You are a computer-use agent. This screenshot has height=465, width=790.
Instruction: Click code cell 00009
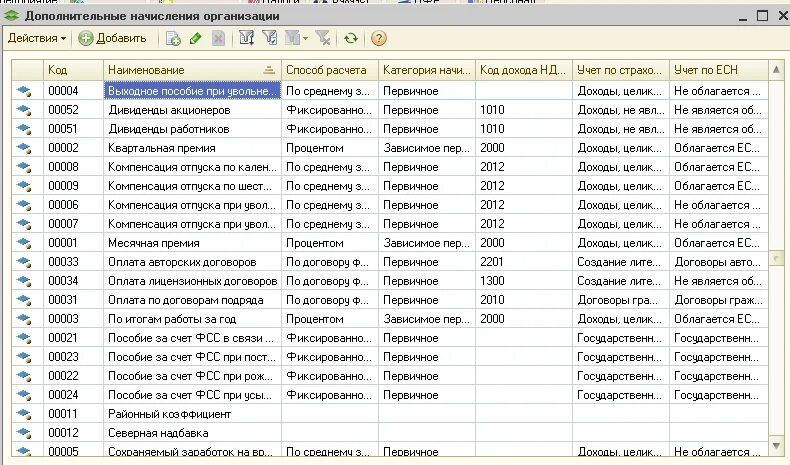73,186
